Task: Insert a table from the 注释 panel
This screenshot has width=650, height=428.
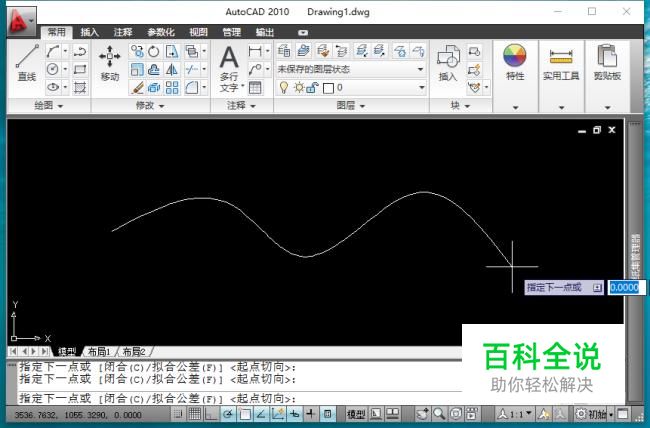Action: (255, 88)
